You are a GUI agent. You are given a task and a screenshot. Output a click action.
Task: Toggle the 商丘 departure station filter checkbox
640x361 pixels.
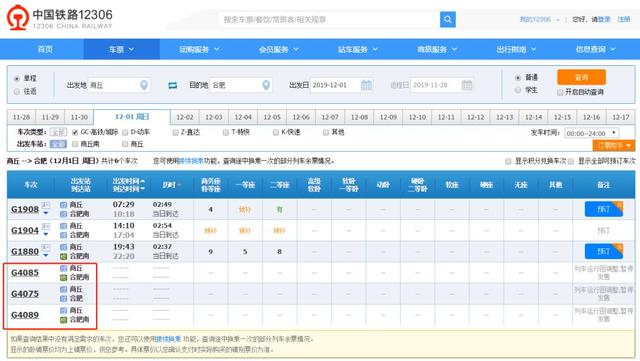pos(125,144)
